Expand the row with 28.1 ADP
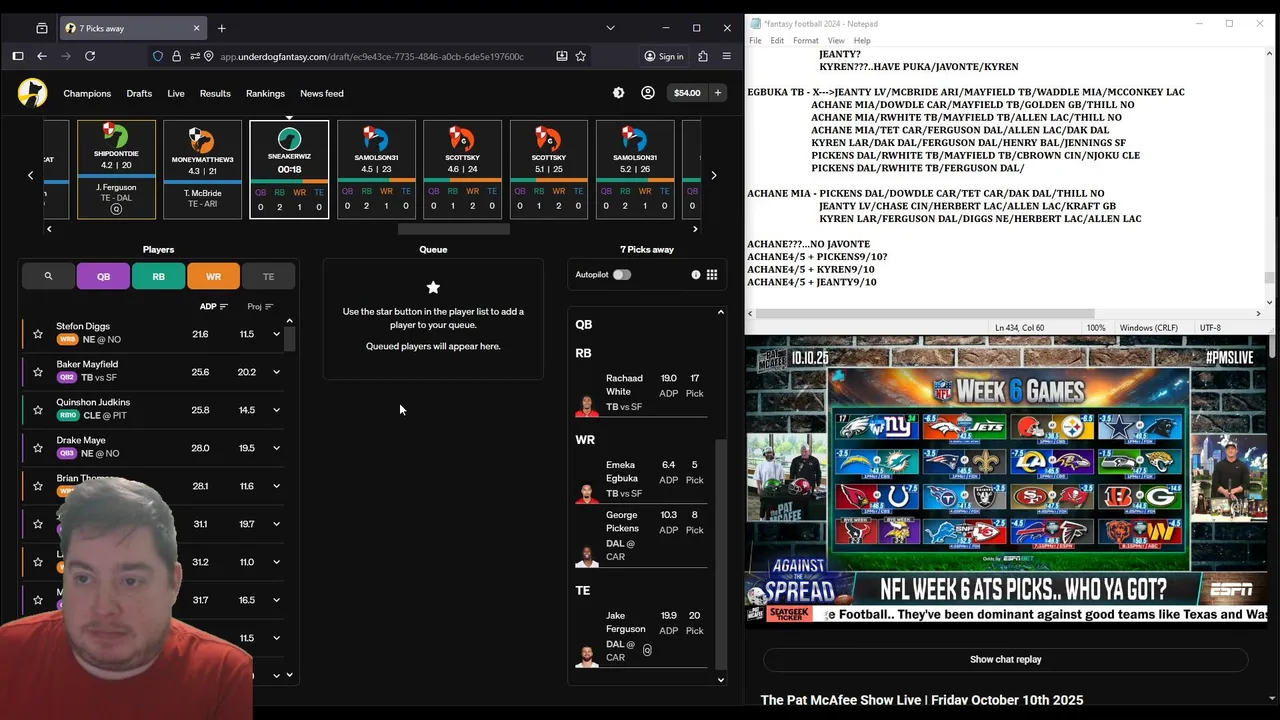Image resolution: width=1280 pixels, height=720 pixels. tap(277, 486)
